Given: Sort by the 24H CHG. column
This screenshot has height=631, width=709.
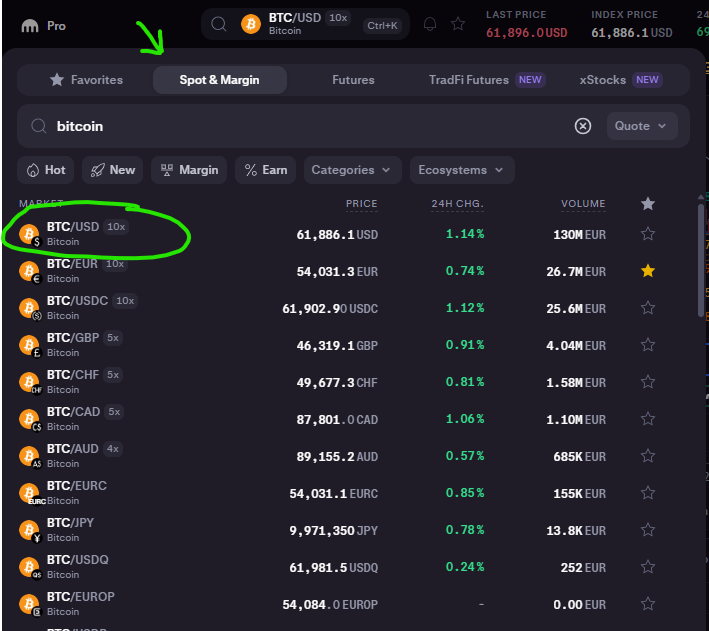Looking at the screenshot, I should point(457,204).
